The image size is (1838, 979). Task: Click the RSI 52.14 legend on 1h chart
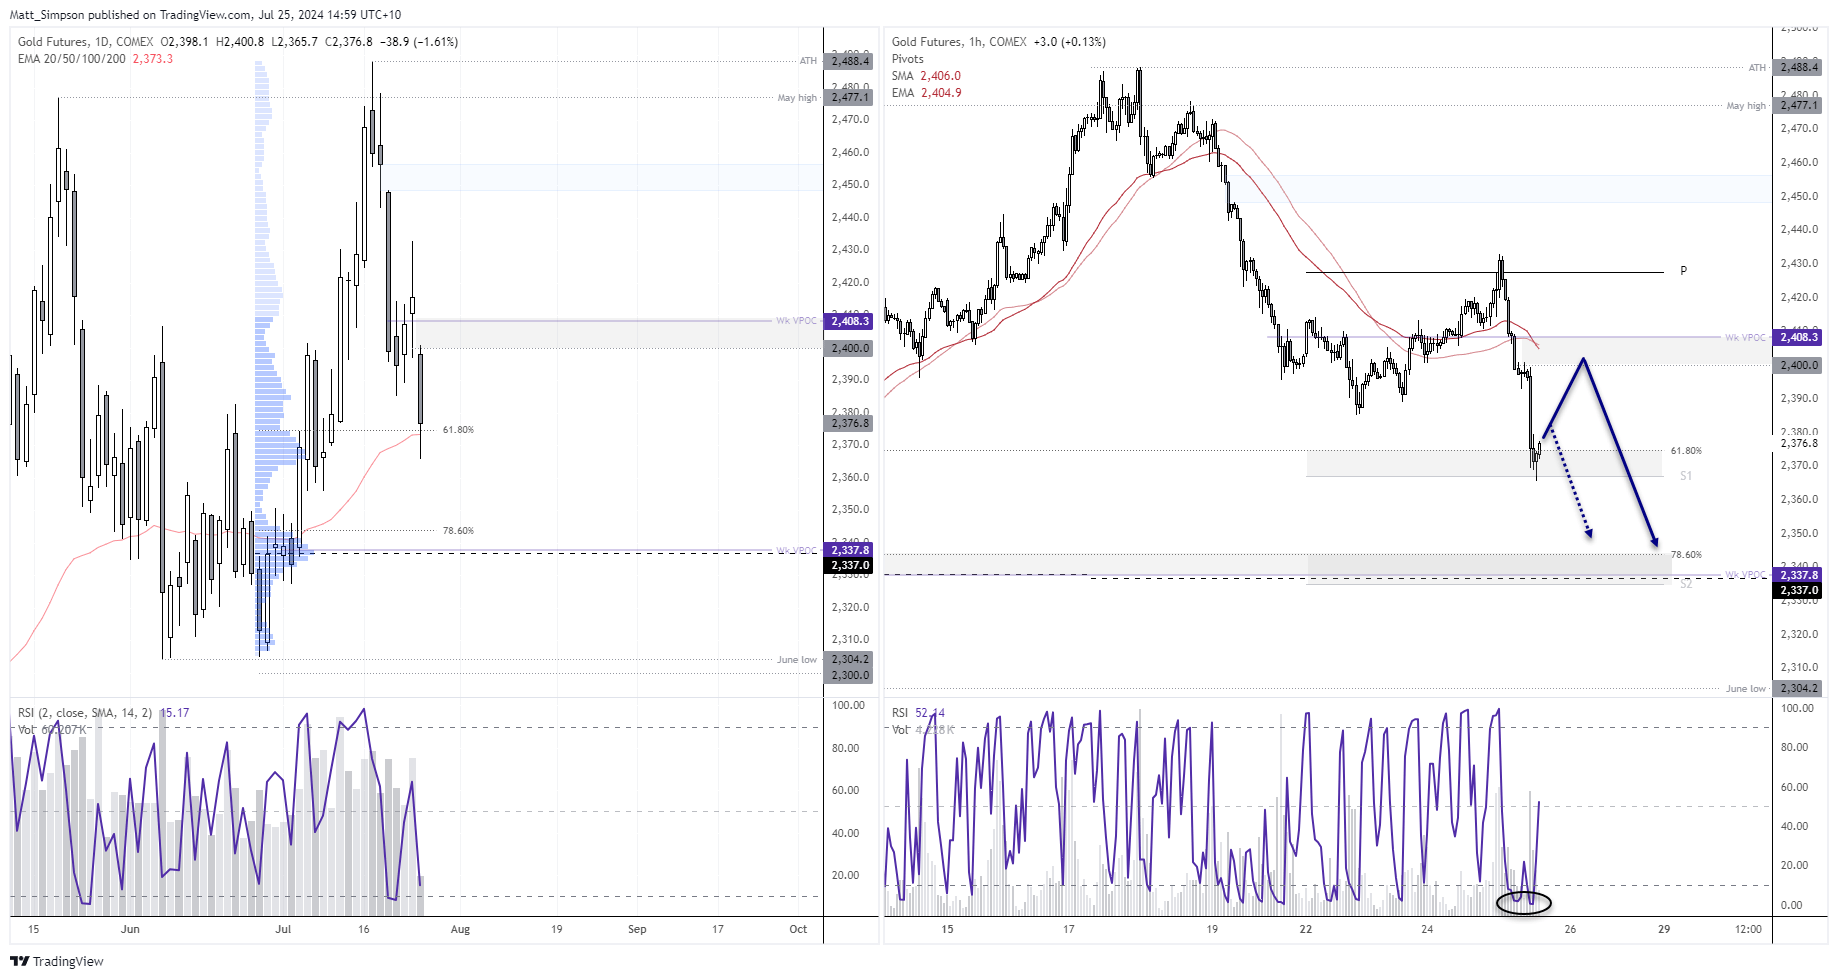pyautogui.click(x=918, y=713)
